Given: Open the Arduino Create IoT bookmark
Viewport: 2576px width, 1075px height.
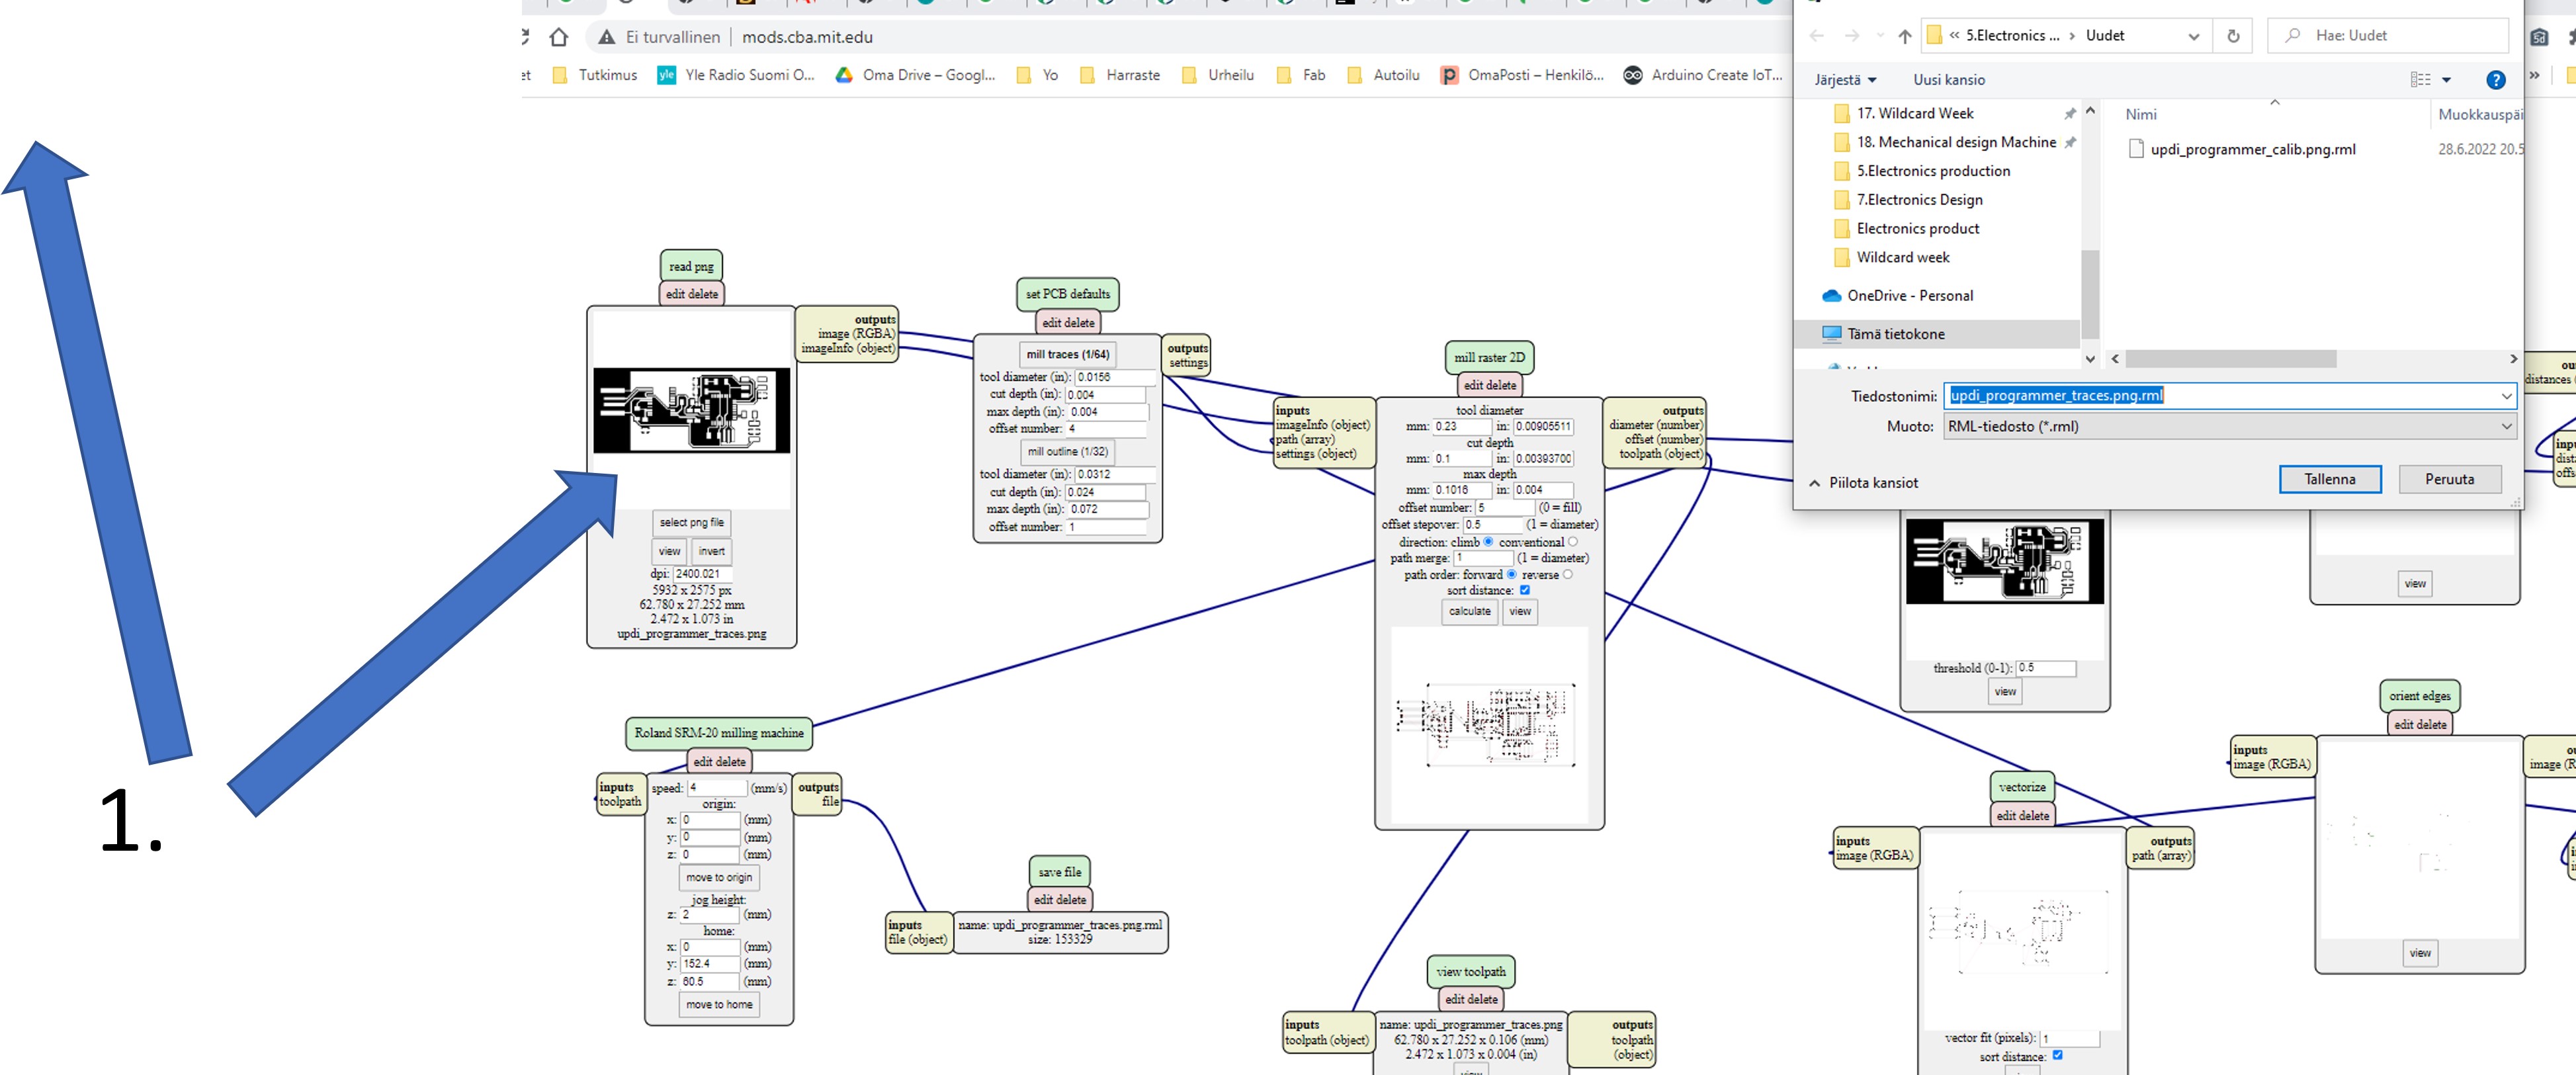Looking at the screenshot, I should point(1703,75).
